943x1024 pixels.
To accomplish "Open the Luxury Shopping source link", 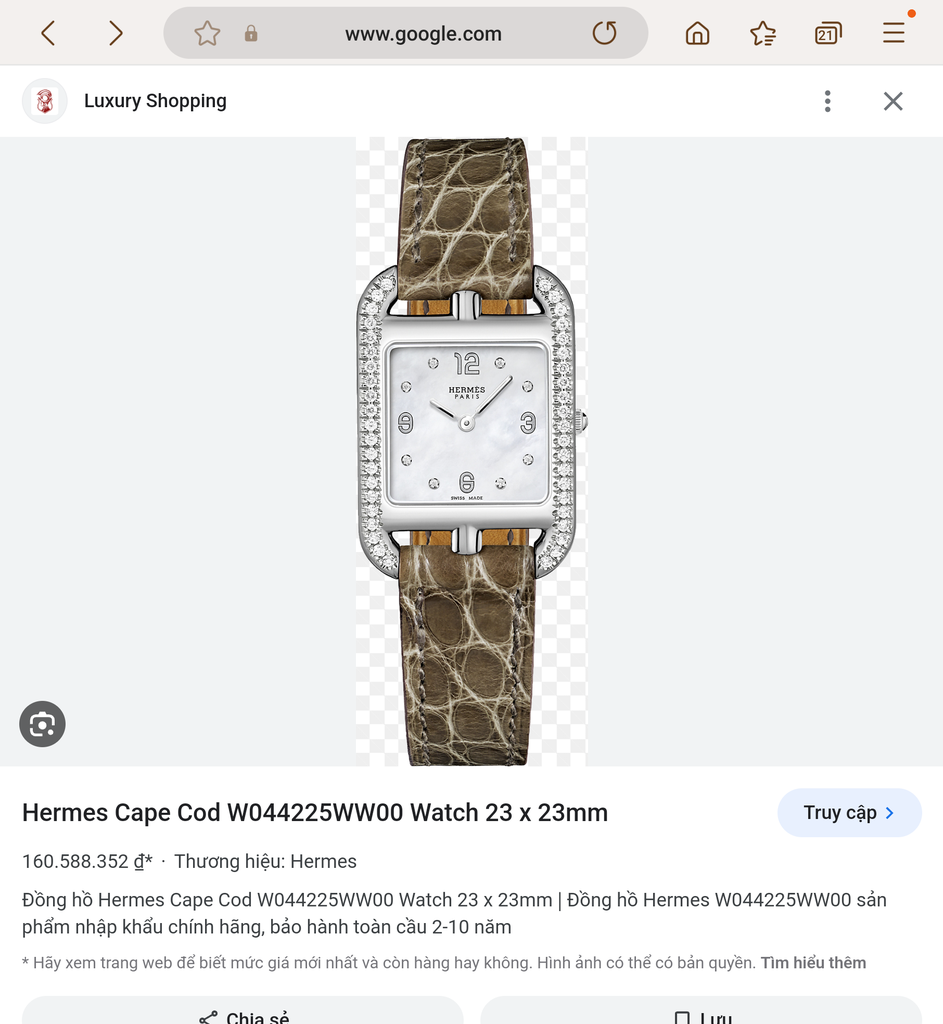I will [x=155, y=101].
